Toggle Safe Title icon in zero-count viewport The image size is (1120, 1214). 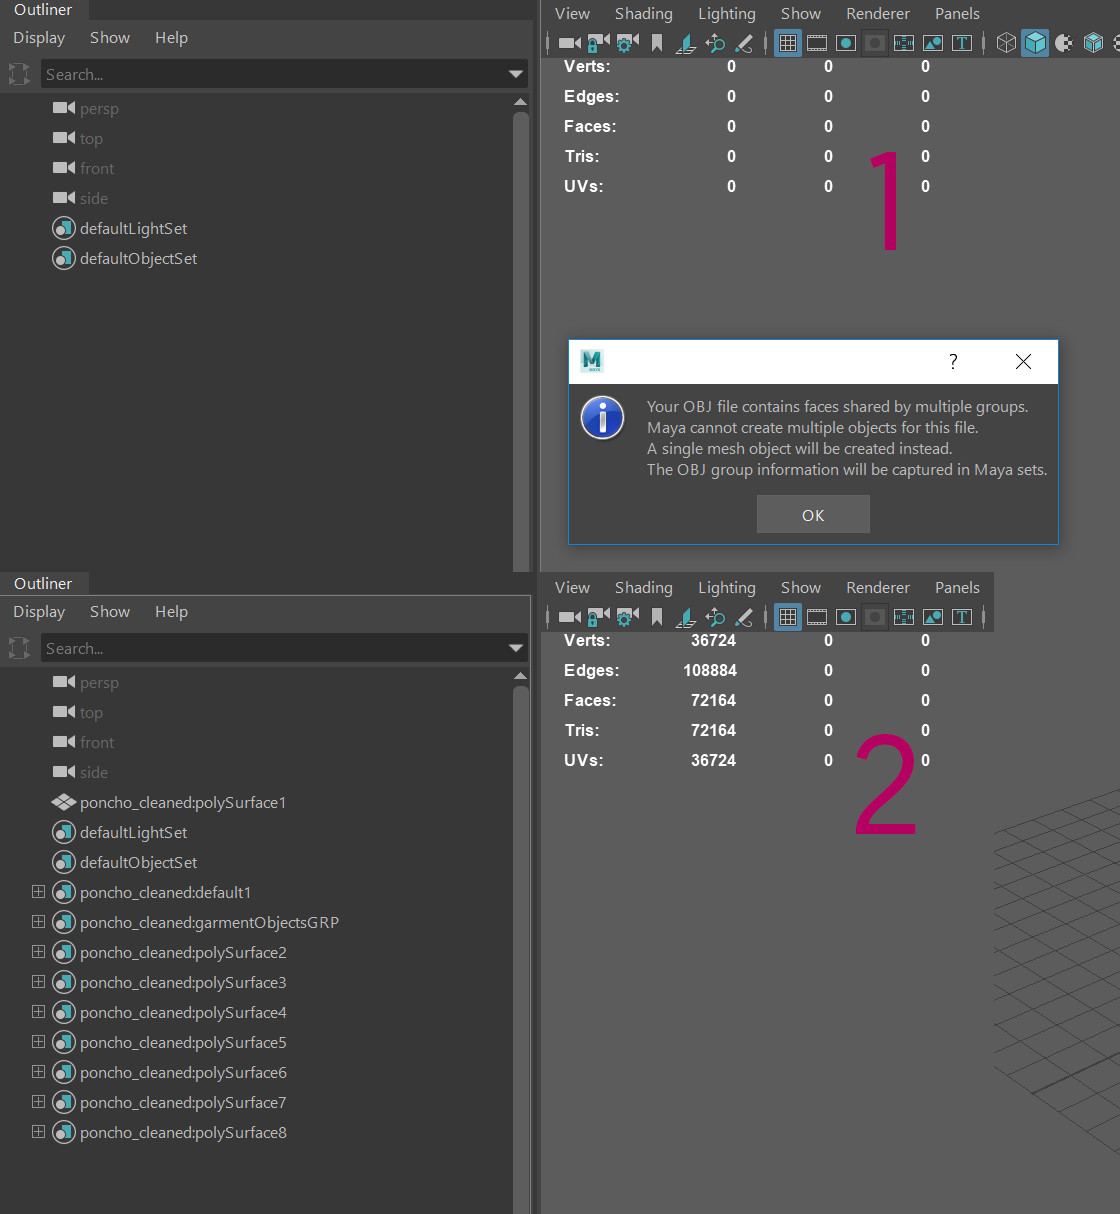coord(962,43)
